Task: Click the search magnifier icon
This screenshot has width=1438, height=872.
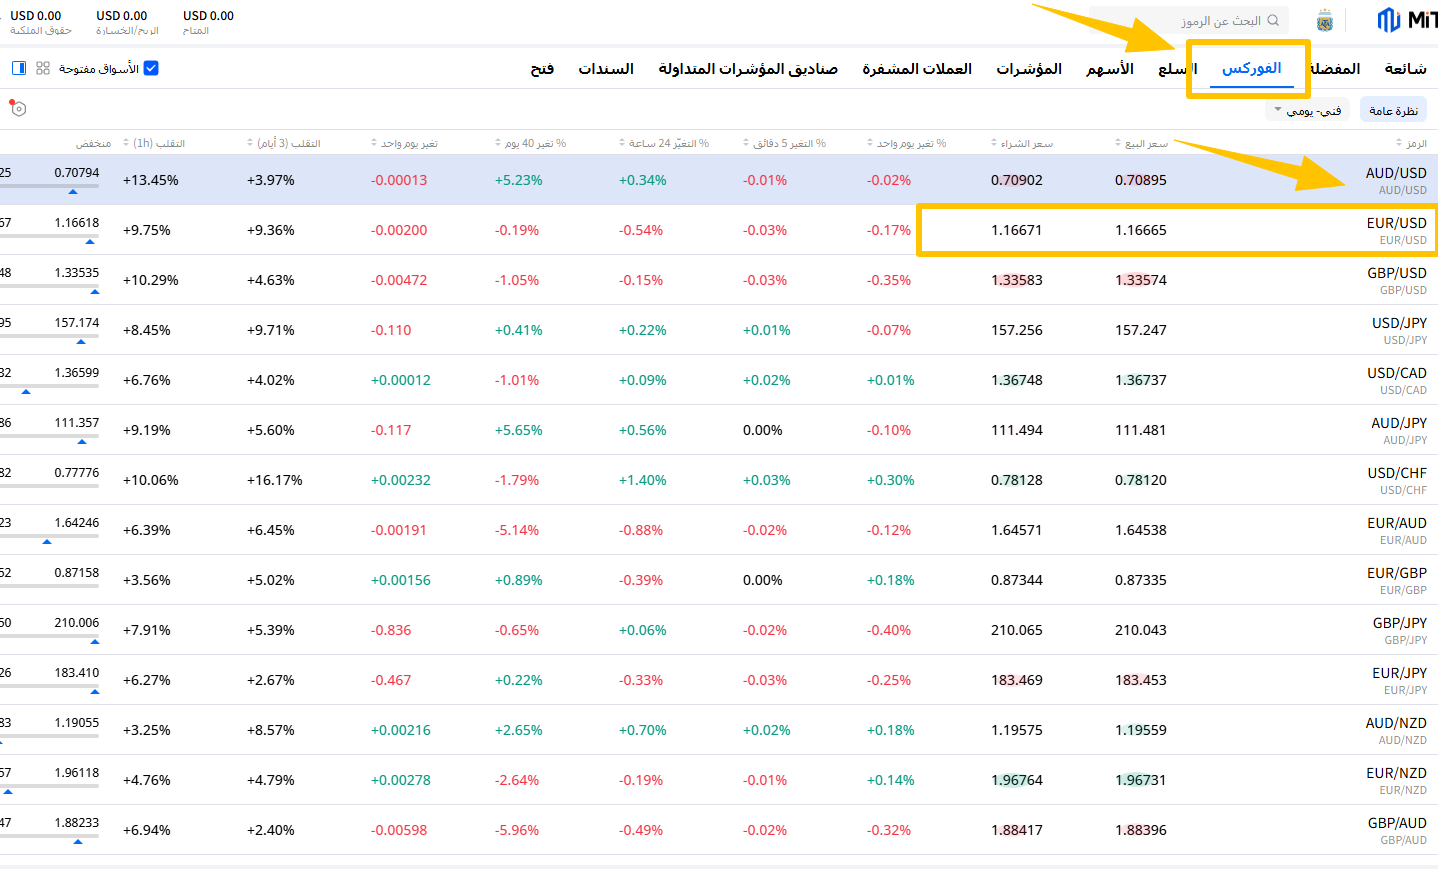Action: coord(1273,20)
